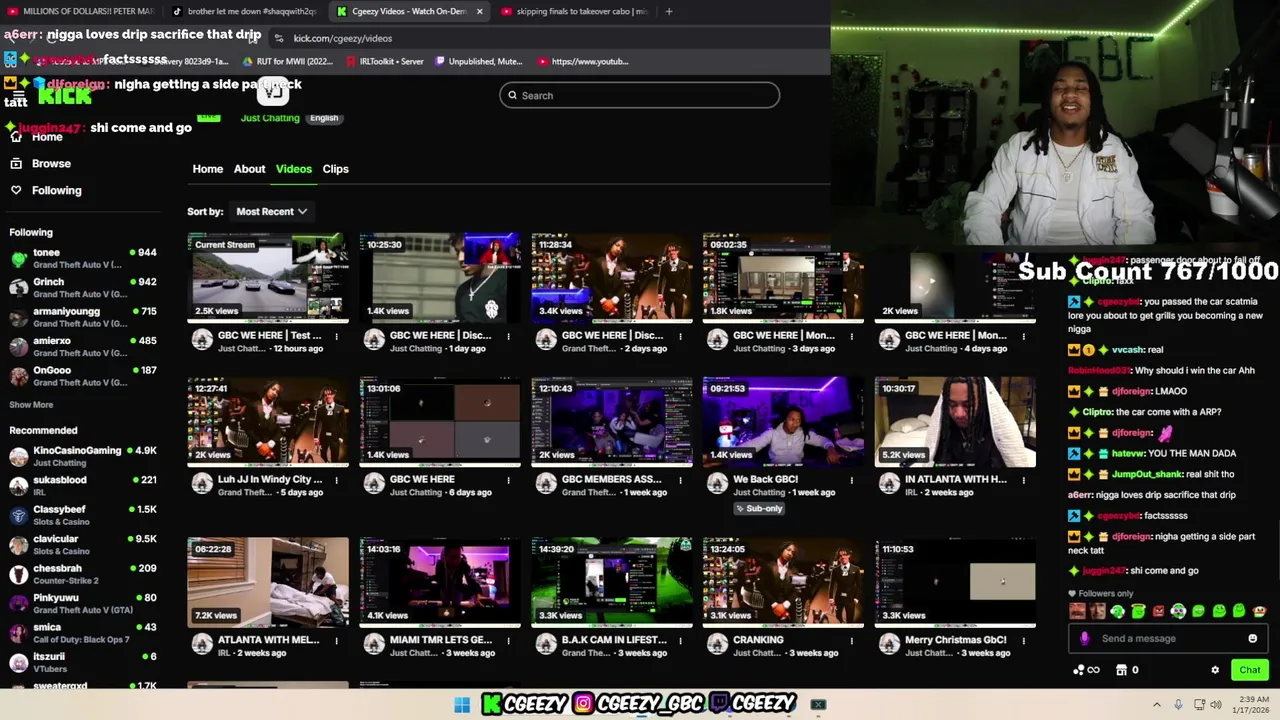This screenshot has width=1280, height=720.
Task: Click the 'We Back GBC!' video title
Action: pyautogui.click(x=766, y=479)
